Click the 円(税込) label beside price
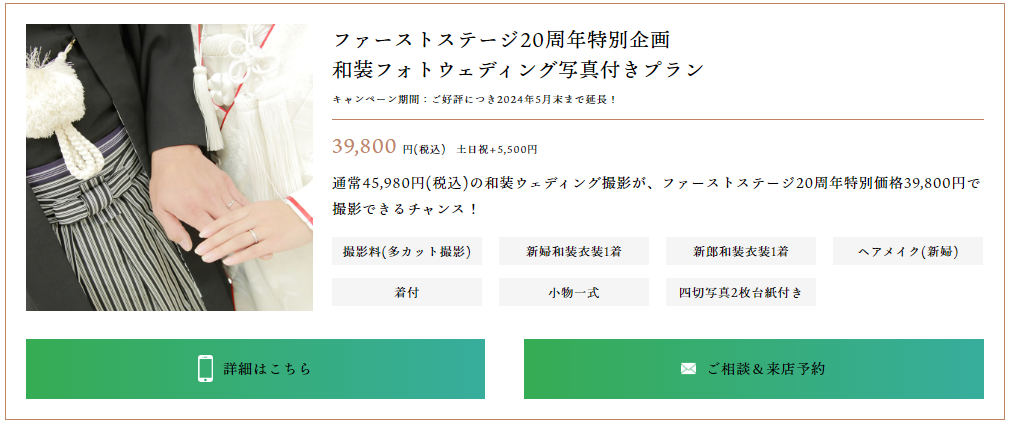 [423, 150]
